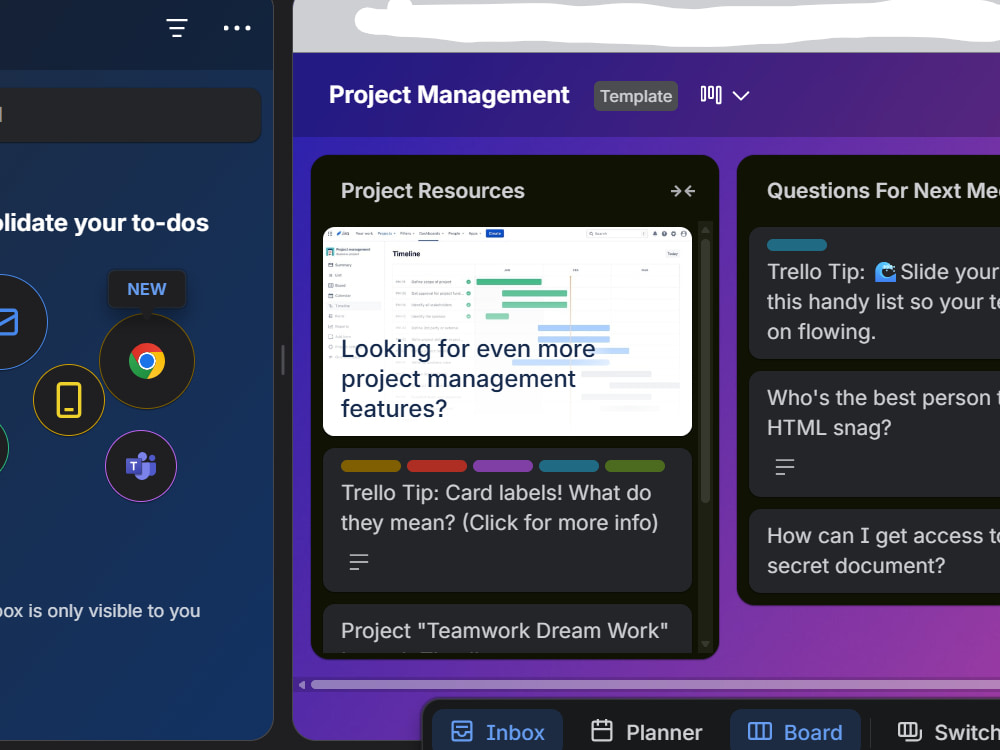
Task: Switch to the Board tab
Action: tap(795, 732)
